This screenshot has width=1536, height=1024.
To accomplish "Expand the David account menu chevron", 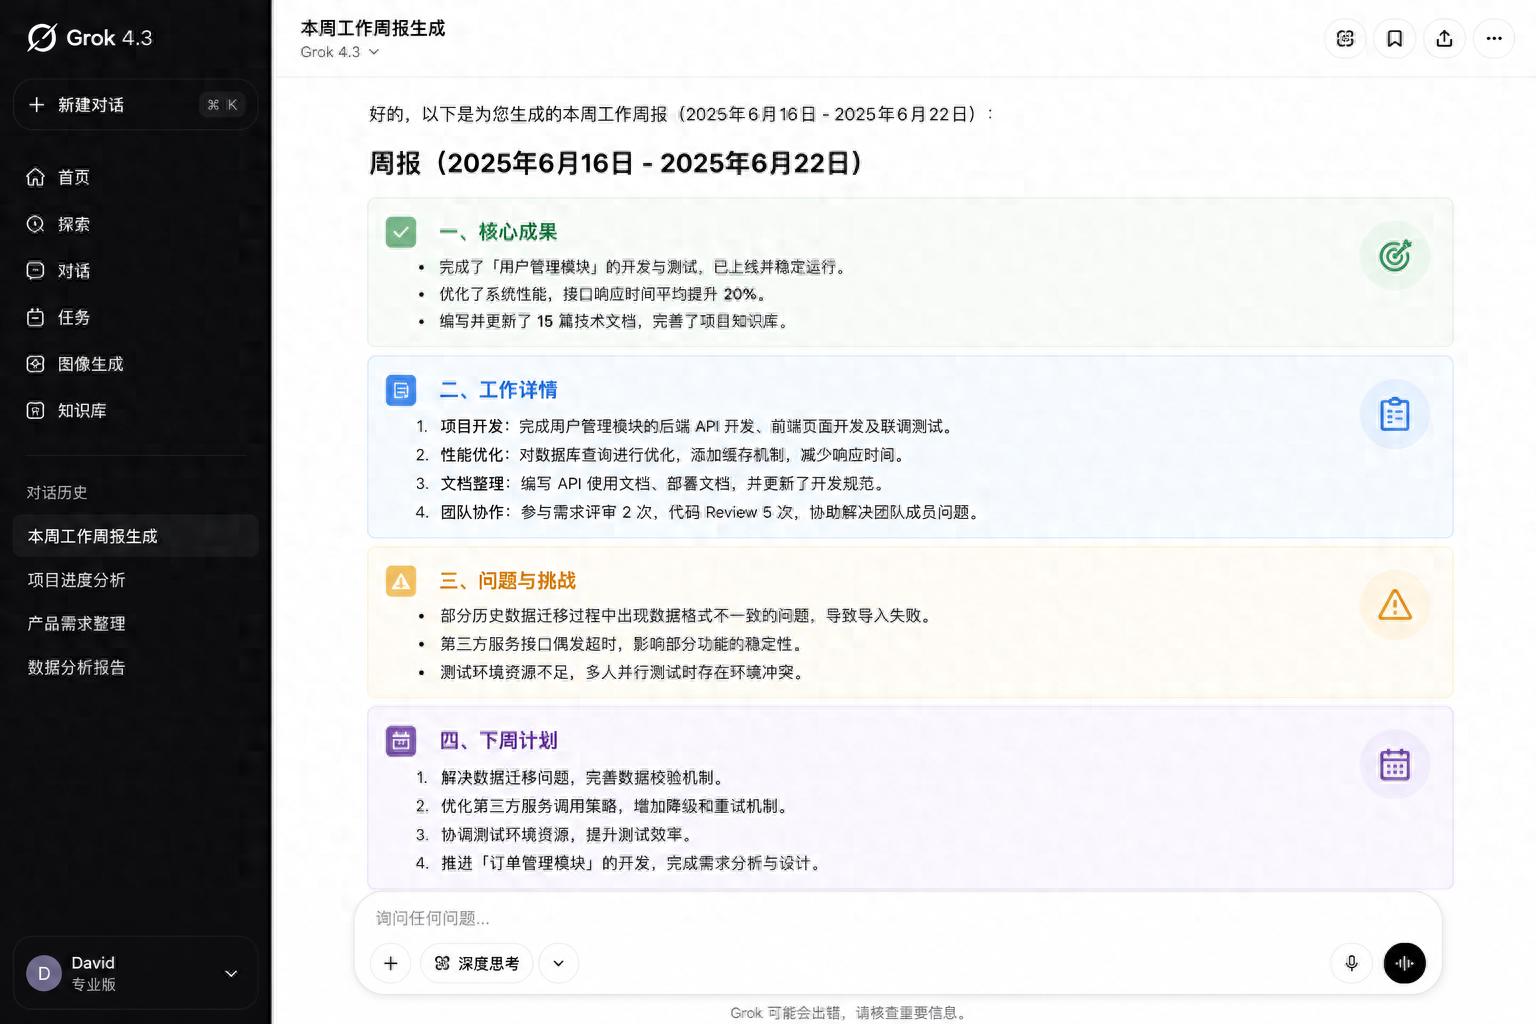I will 231,974.
